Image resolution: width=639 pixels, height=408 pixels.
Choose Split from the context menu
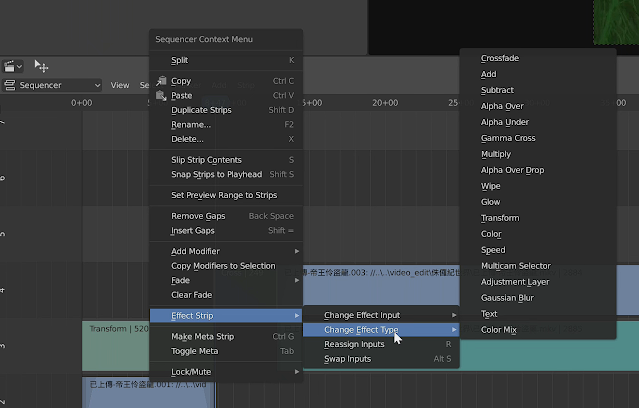tap(179, 60)
